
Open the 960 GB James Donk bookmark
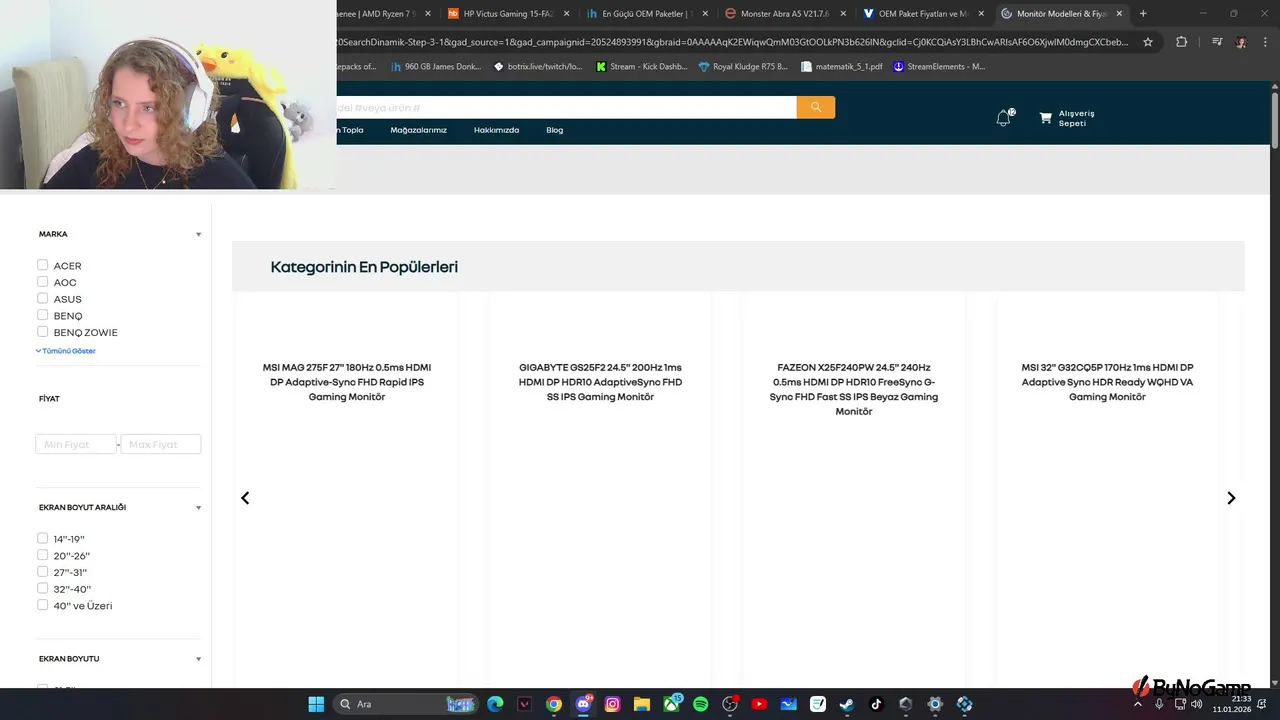pyautogui.click(x=436, y=67)
